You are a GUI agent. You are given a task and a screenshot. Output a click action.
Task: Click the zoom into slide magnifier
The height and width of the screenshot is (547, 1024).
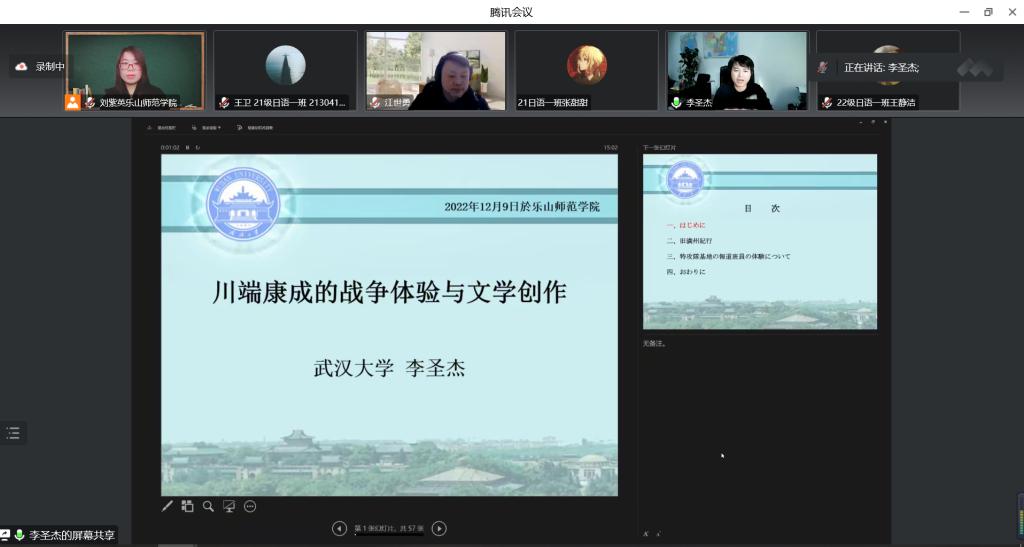(x=208, y=506)
